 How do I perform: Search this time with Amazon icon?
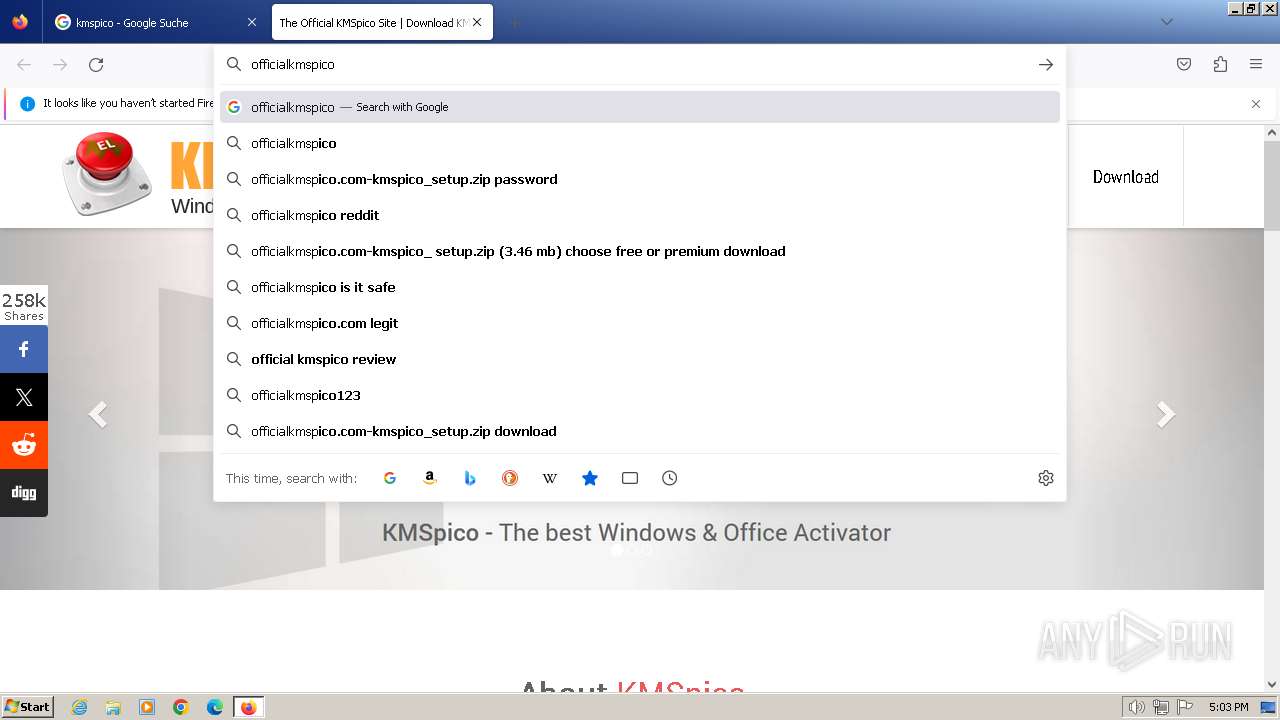pos(430,478)
